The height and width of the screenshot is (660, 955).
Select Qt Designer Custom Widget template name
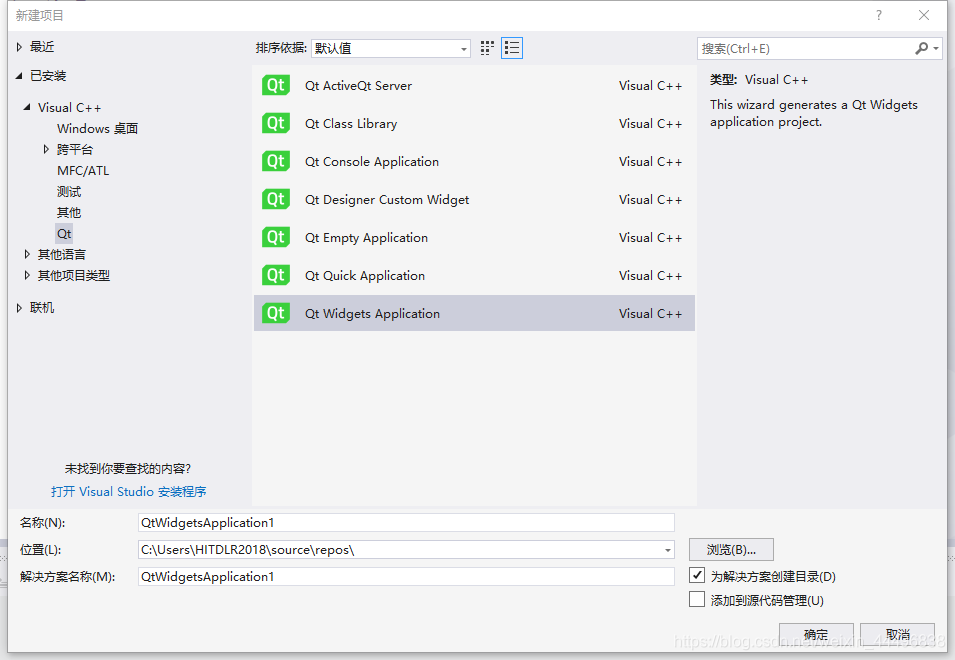coord(387,199)
